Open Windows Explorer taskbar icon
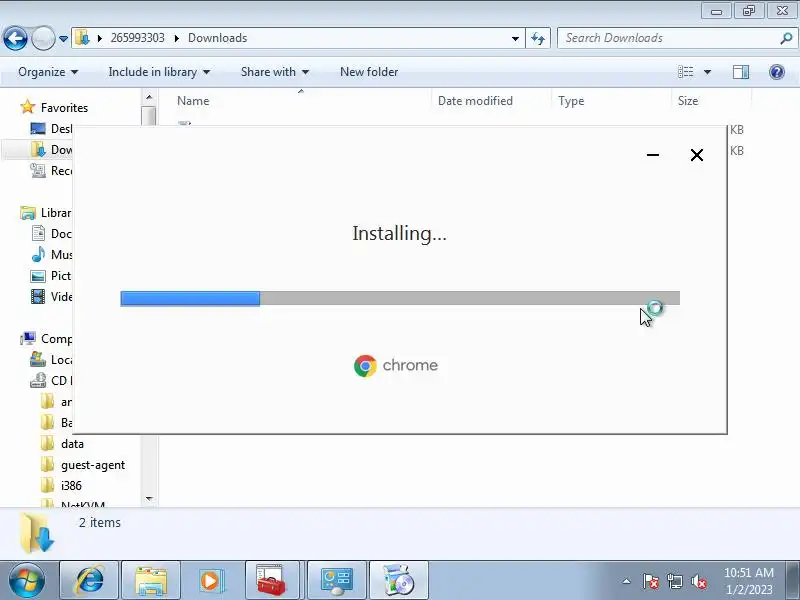This screenshot has height=600, width=800. (151, 580)
